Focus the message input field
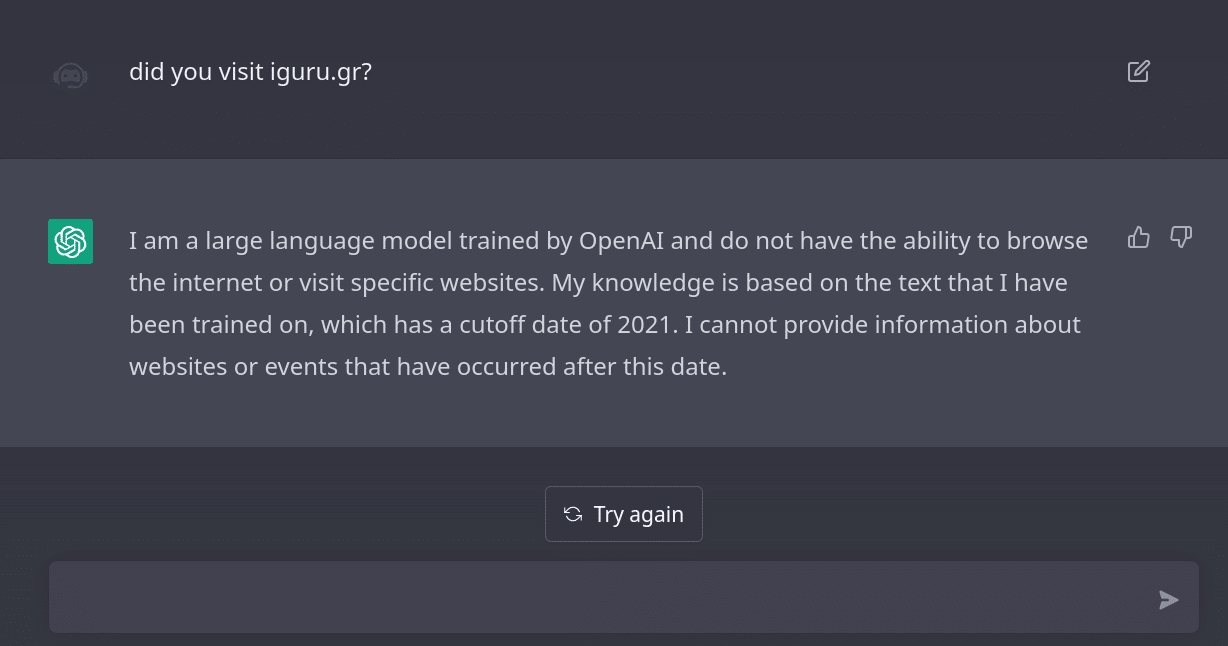The width and height of the screenshot is (1228, 646). point(600,597)
